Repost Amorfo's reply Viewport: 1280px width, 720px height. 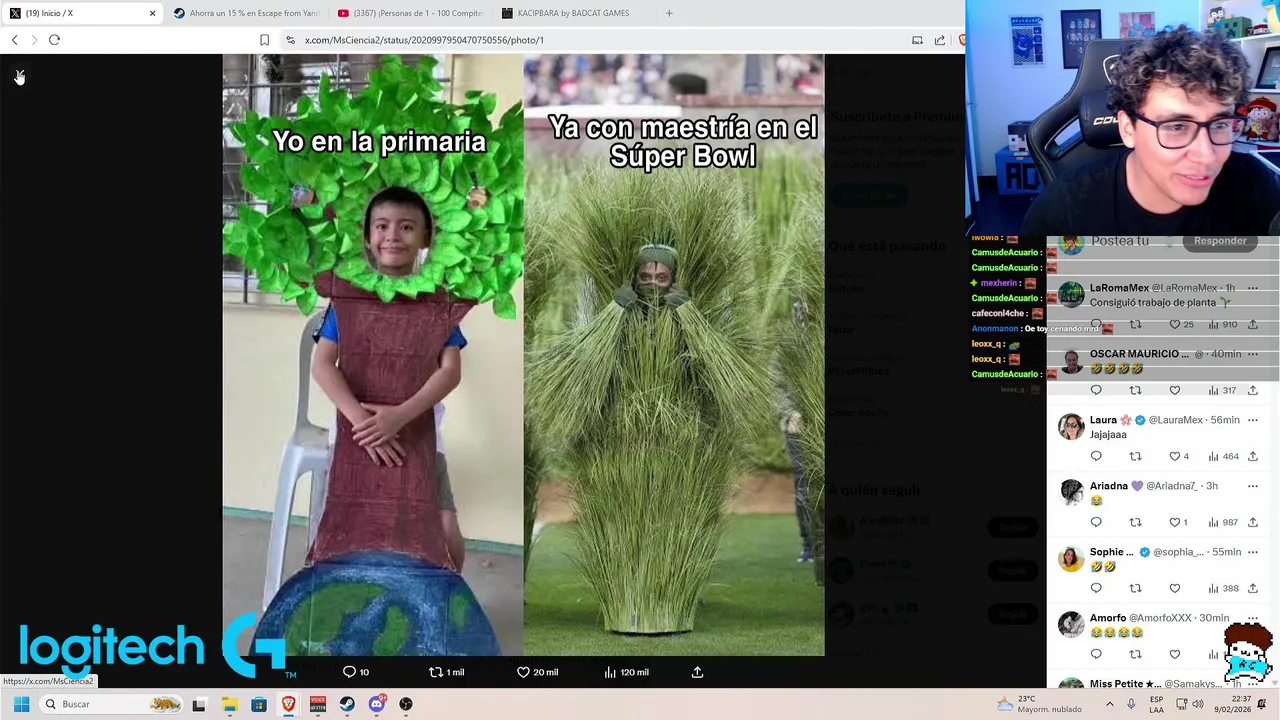(1135, 654)
